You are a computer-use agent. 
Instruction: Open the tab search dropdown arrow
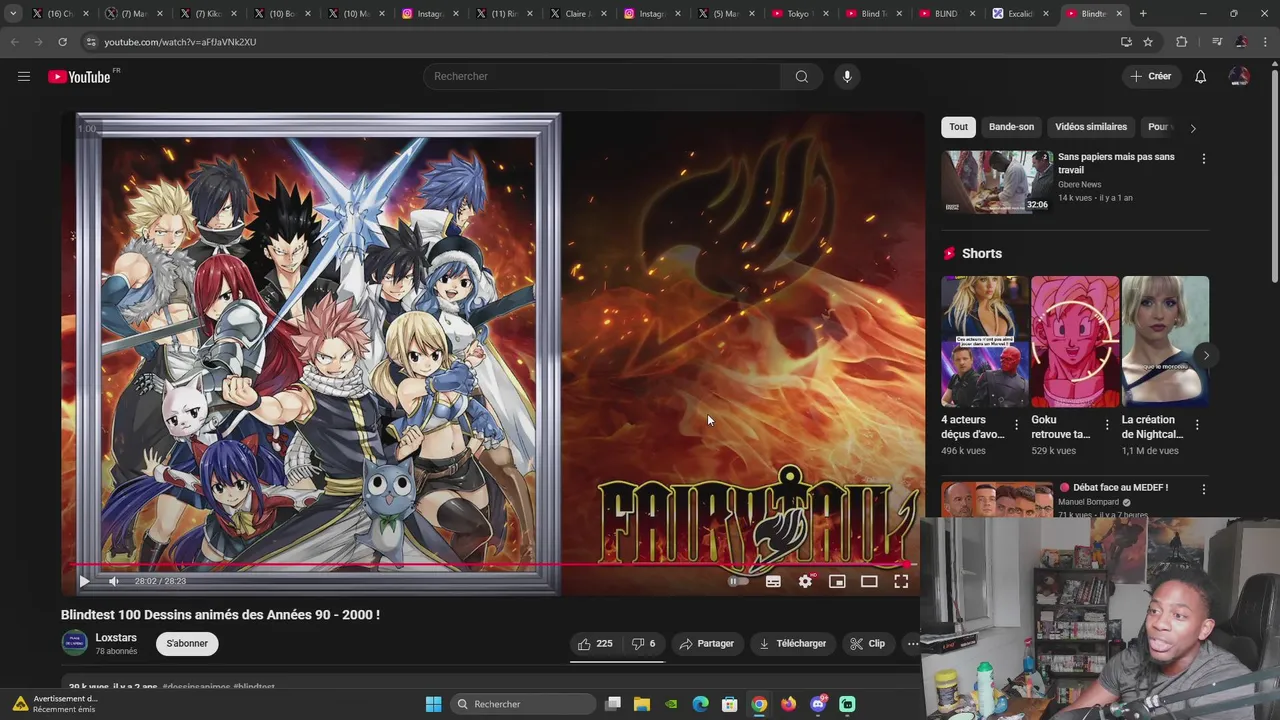tap(13, 14)
